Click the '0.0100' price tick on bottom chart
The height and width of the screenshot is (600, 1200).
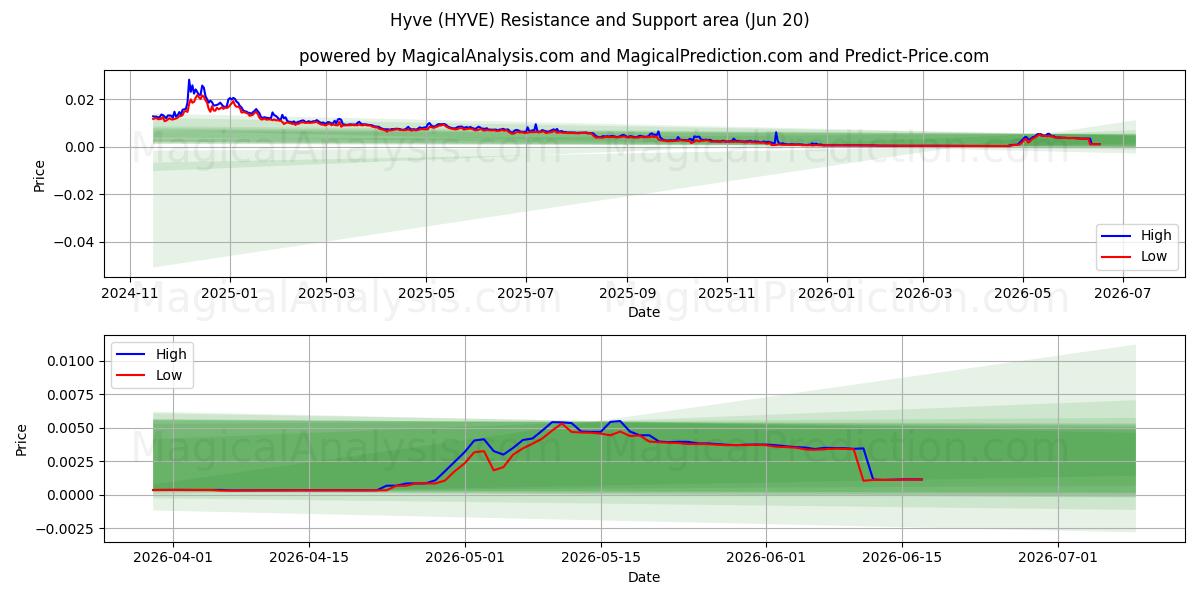[x=72, y=361]
